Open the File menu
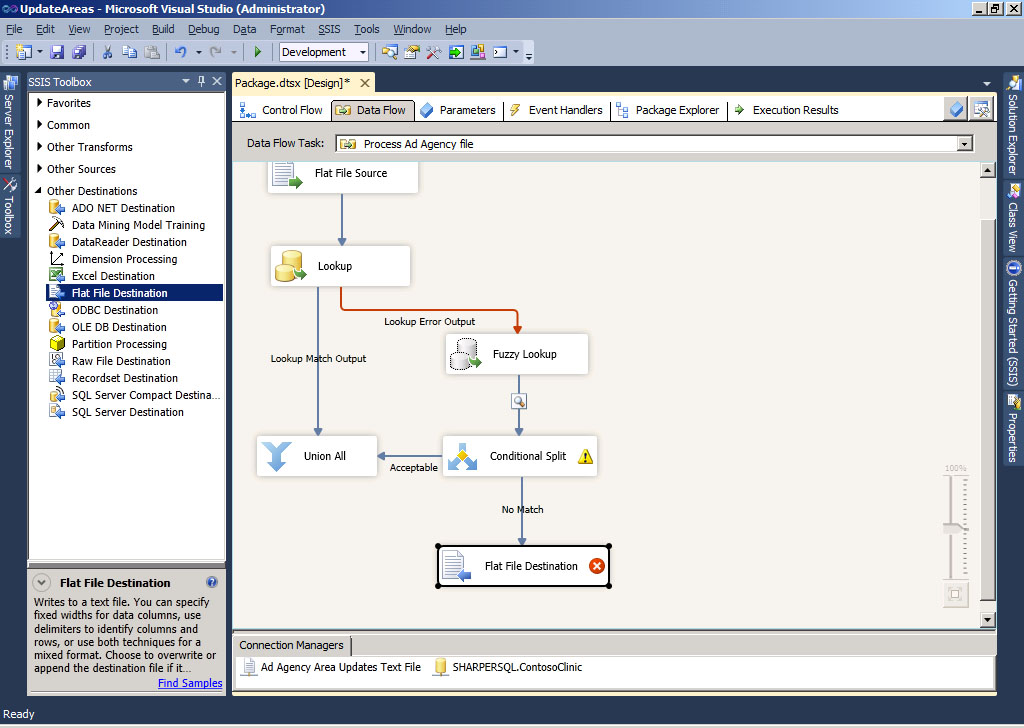This screenshot has width=1024, height=728. [14, 29]
